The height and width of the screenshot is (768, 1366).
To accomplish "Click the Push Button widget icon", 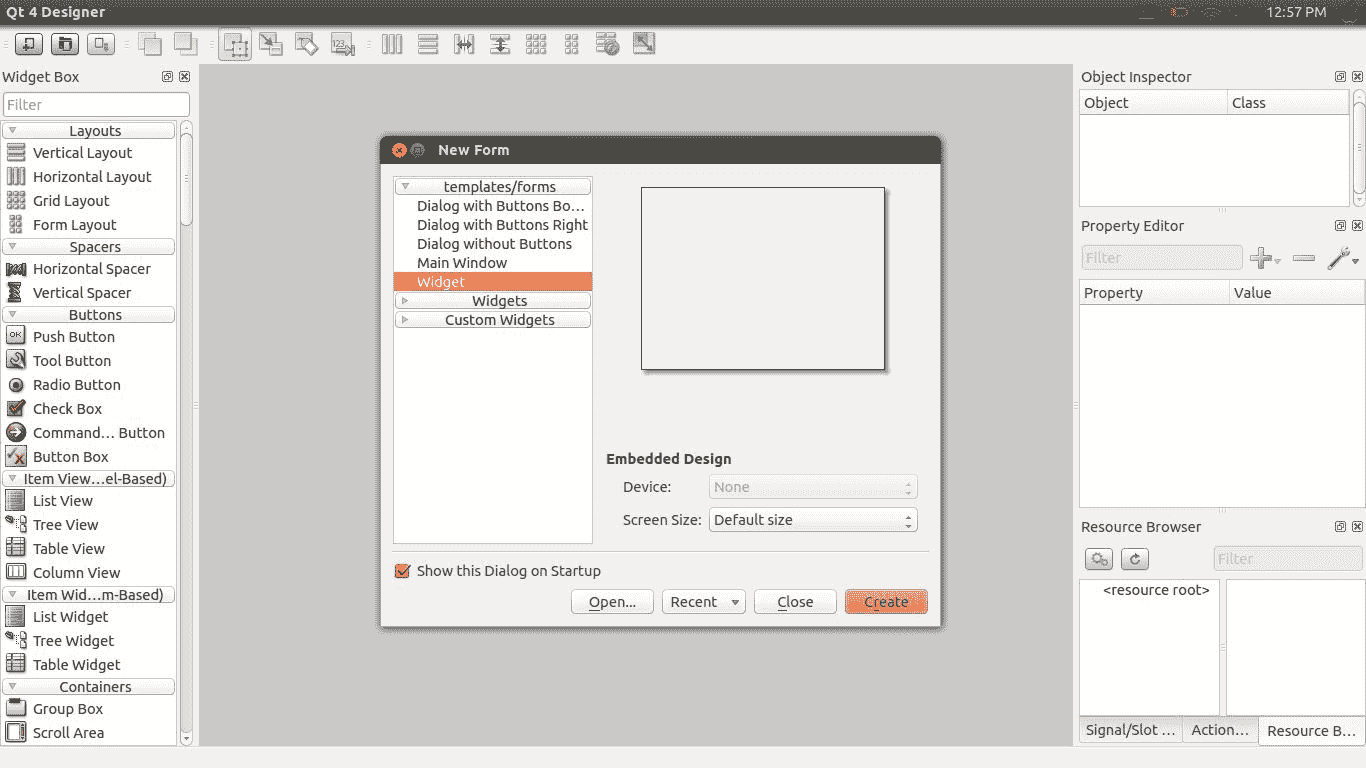I will 16,336.
